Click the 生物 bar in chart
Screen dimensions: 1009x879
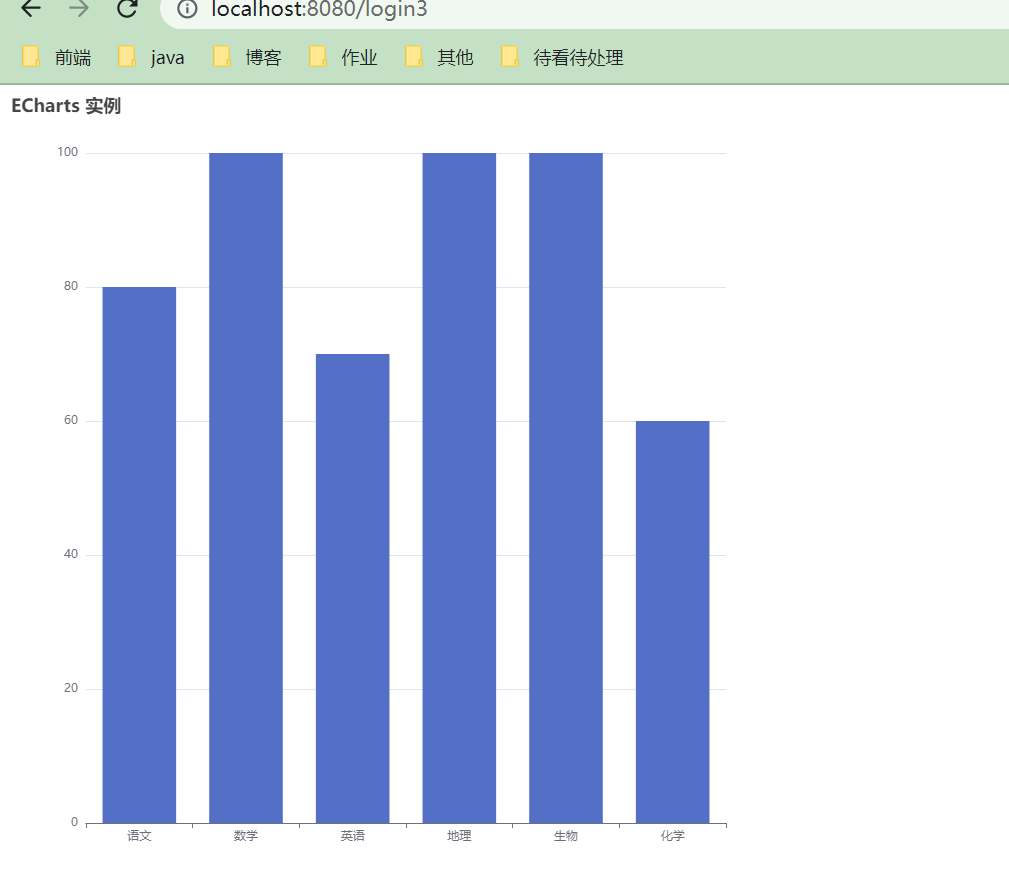(566, 488)
